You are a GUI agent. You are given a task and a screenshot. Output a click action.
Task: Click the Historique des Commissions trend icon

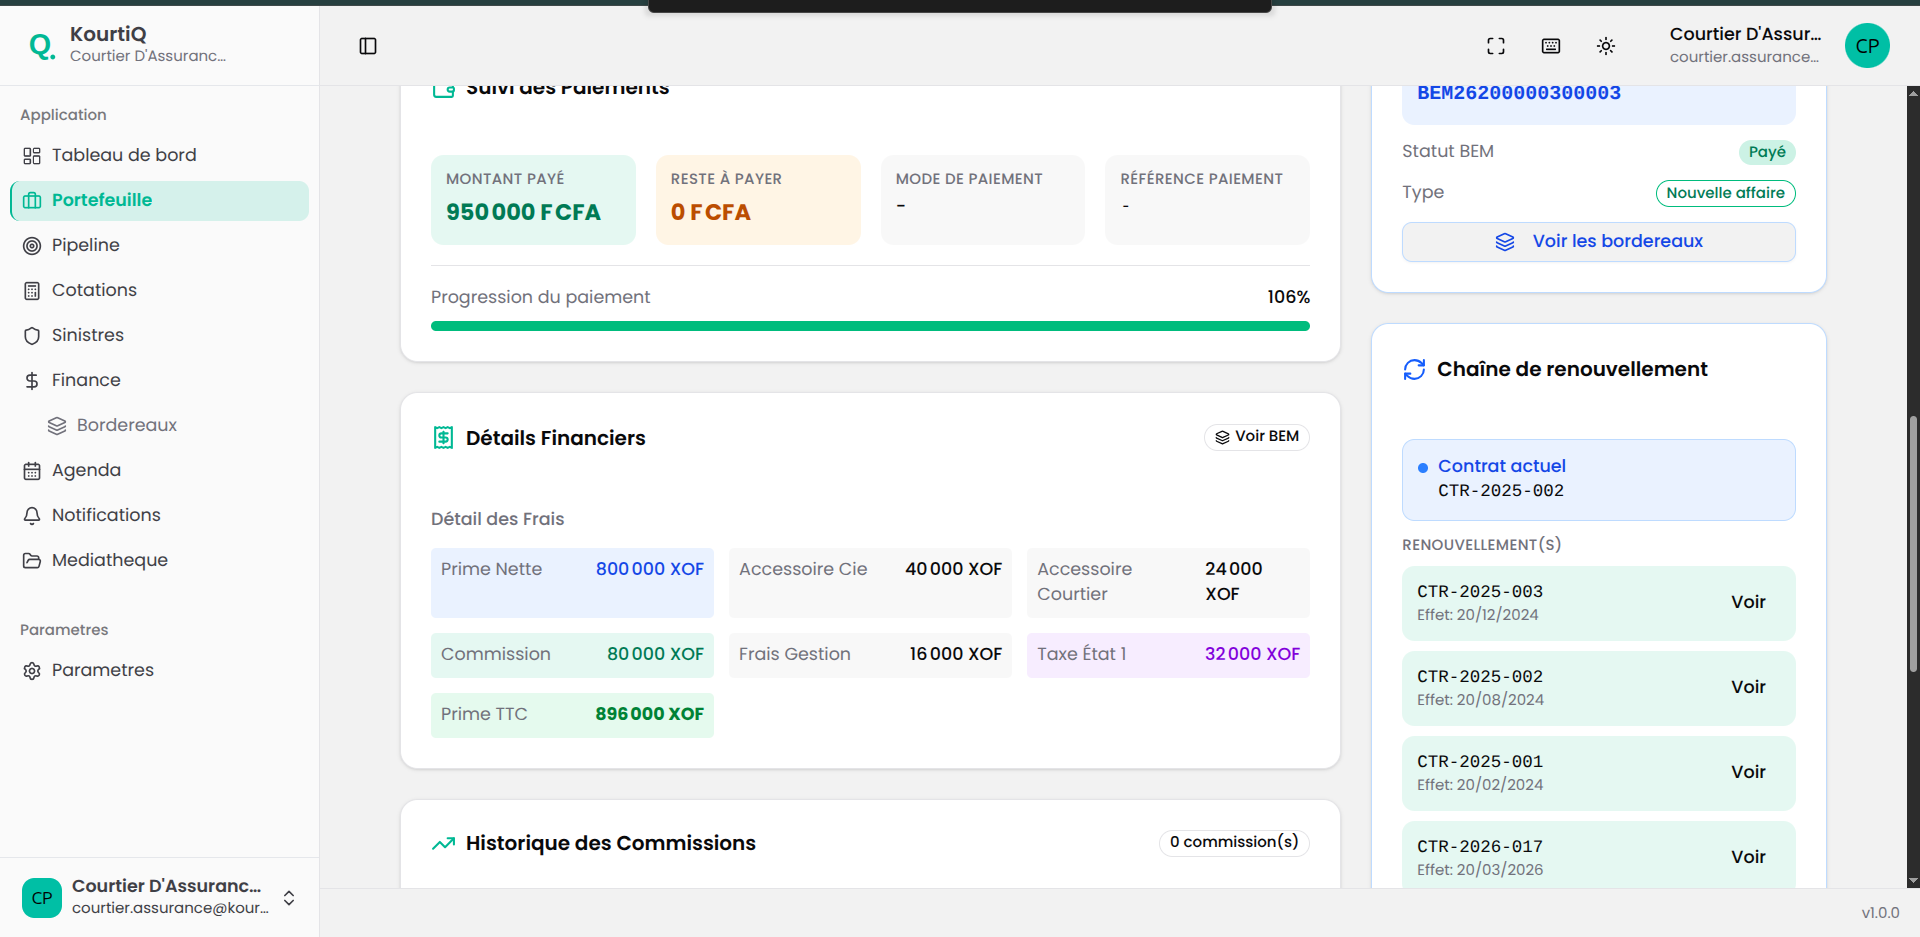pos(443,844)
